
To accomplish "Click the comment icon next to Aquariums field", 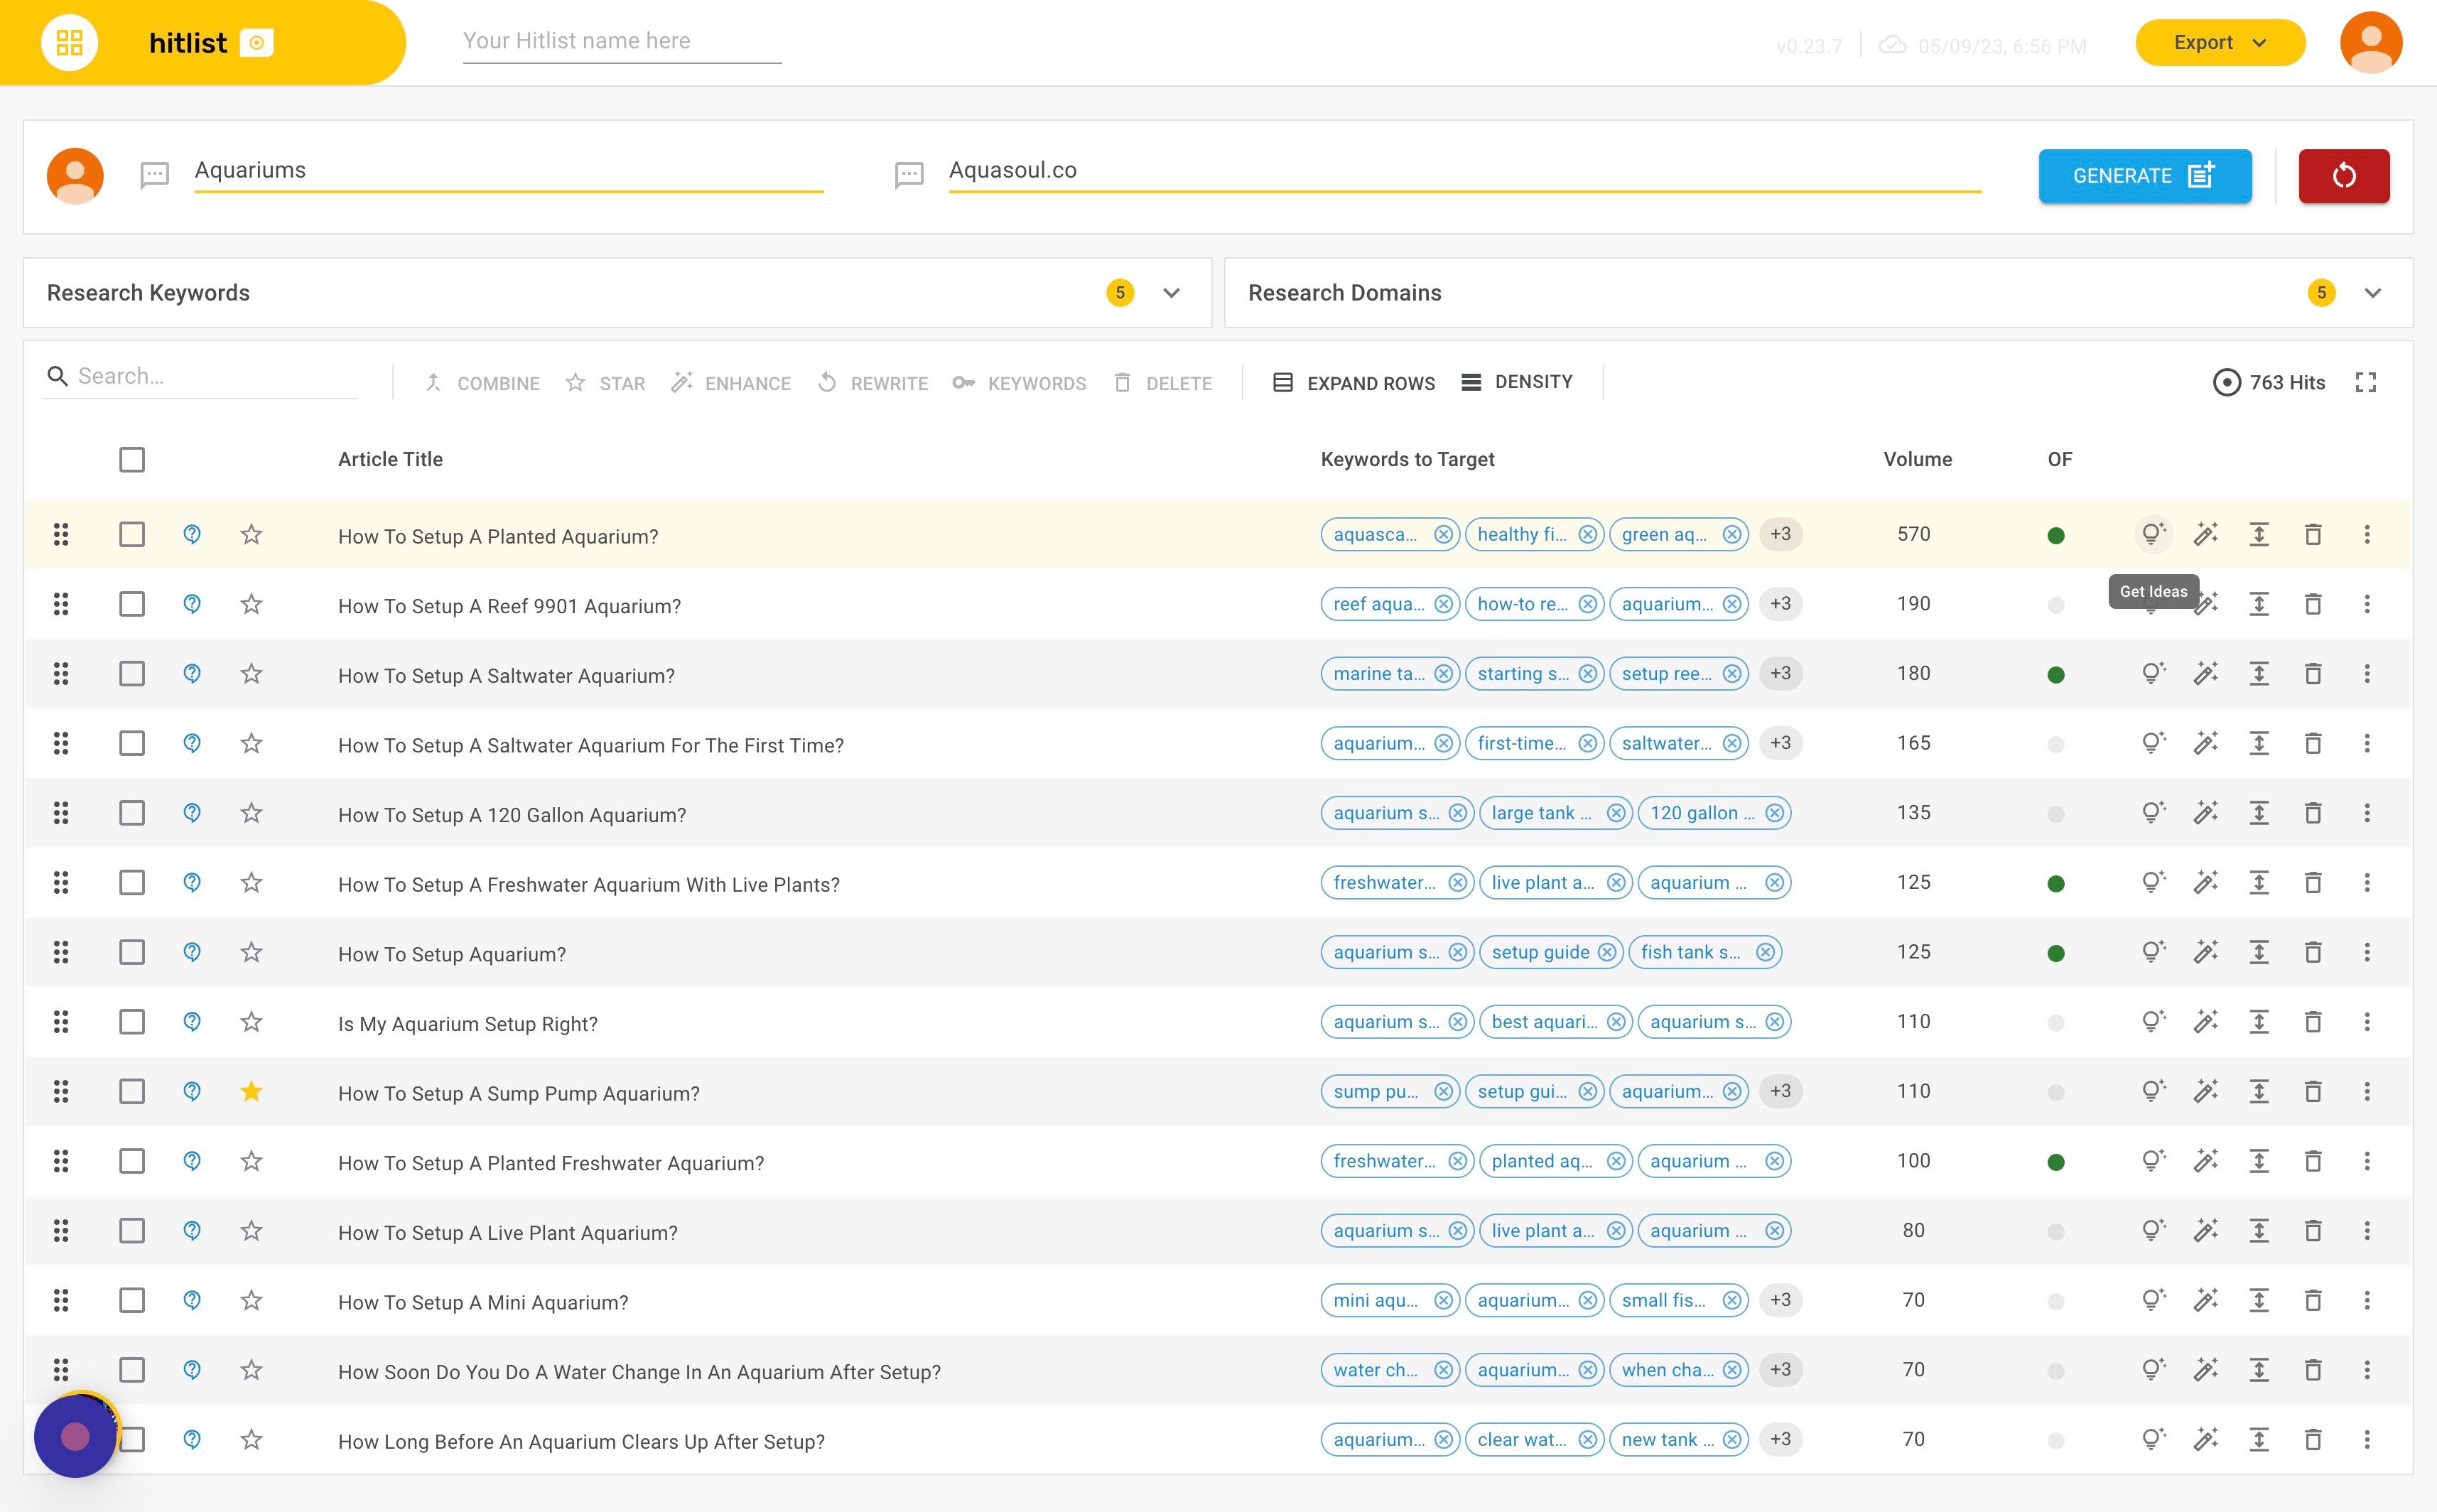I will click(x=154, y=176).
